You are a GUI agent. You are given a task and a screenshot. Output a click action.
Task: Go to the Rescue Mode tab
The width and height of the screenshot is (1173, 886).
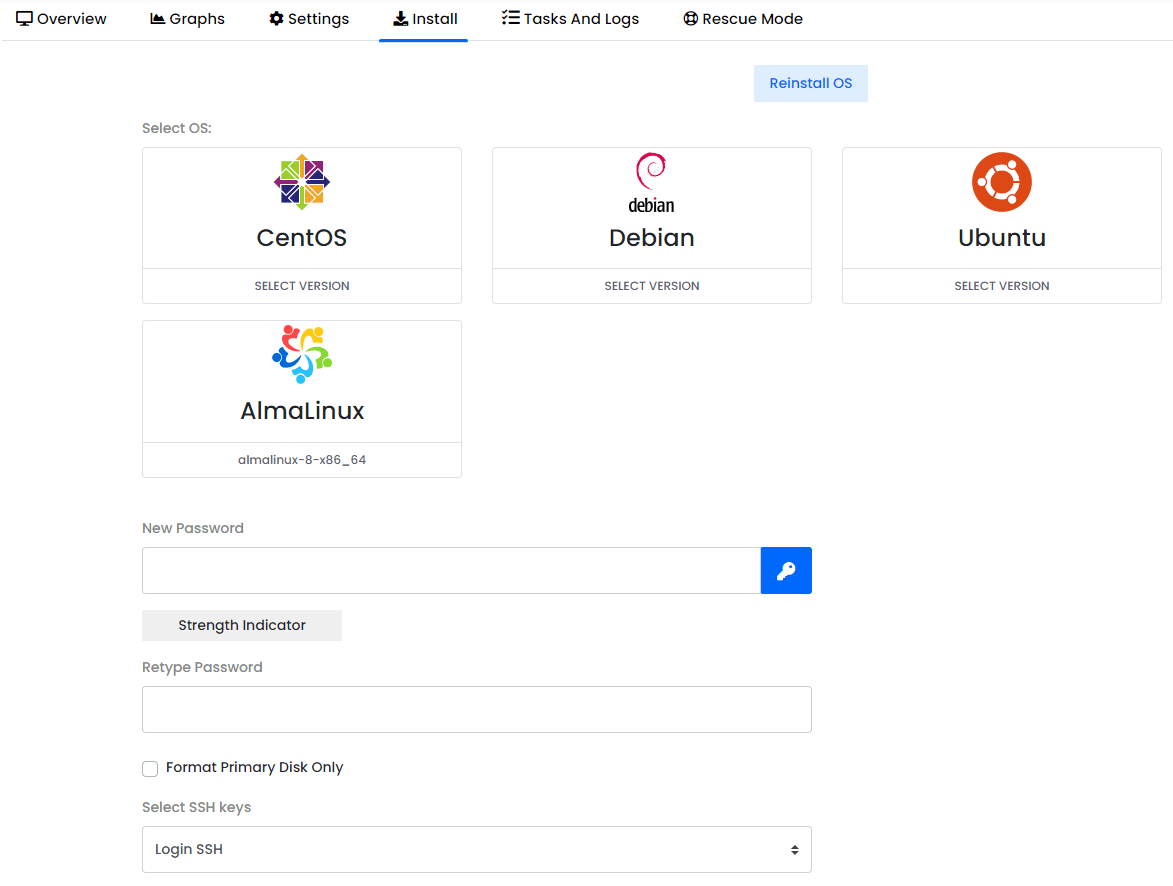743,19
